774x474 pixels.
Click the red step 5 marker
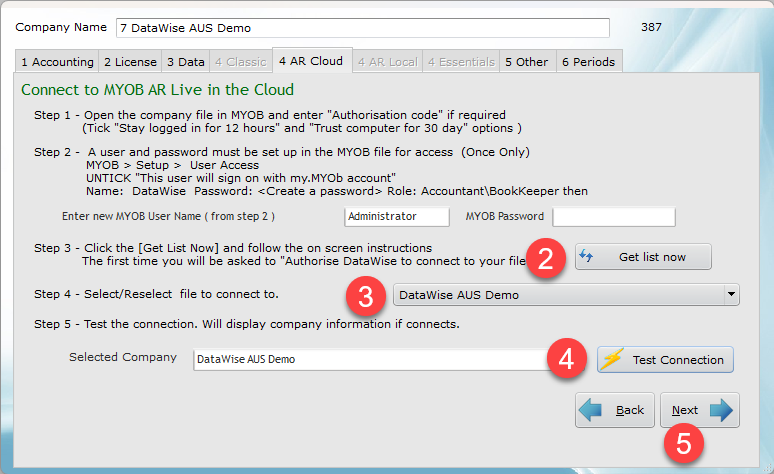pyautogui.click(x=683, y=443)
